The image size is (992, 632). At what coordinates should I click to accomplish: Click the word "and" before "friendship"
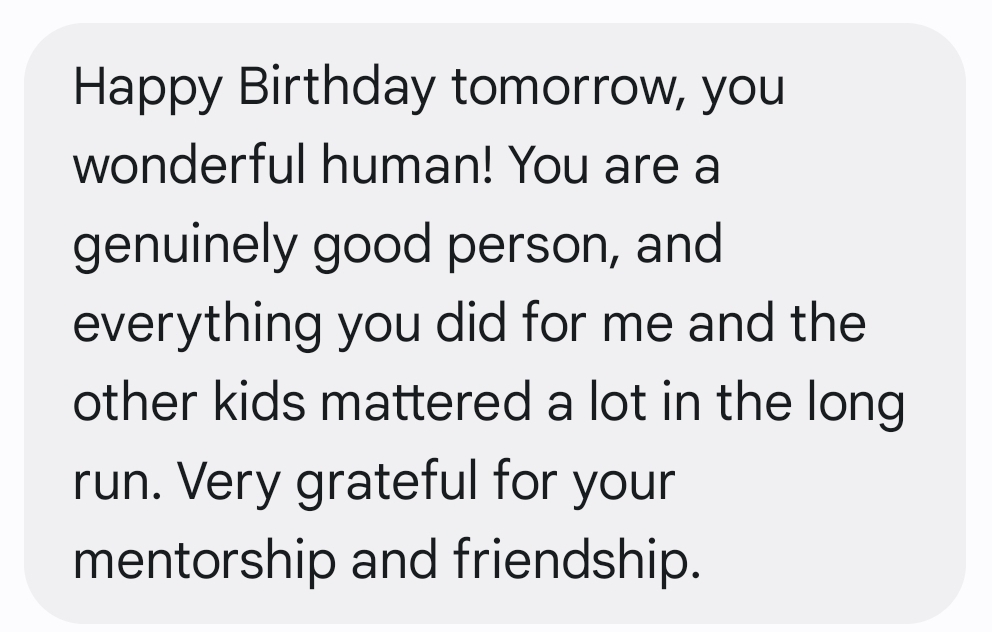pyautogui.click(x=394, y=560)
